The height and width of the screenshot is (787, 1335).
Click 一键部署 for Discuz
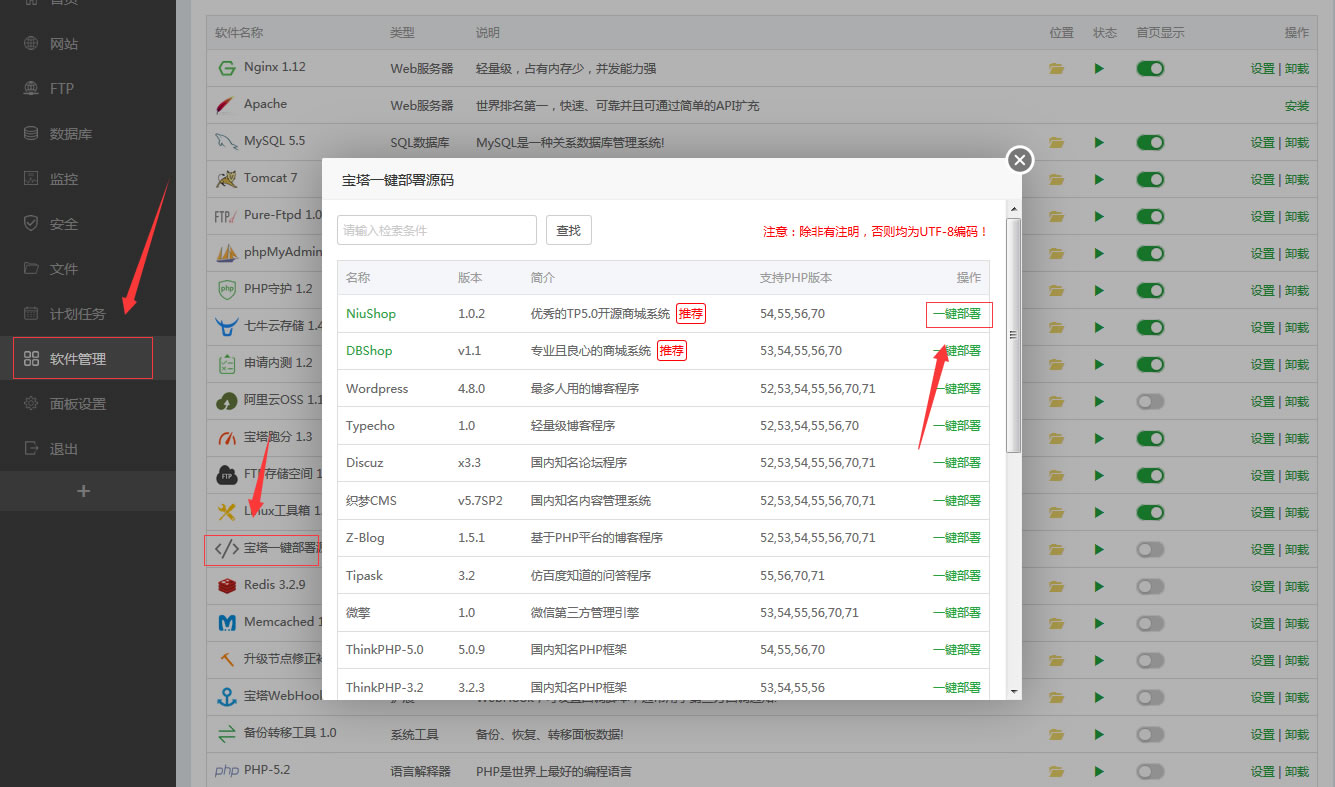957,463
